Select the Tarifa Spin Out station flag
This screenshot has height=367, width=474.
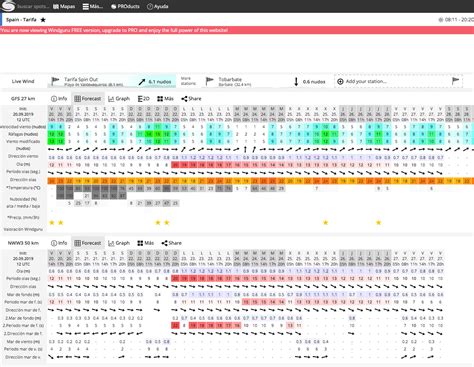(x=55, y=81)
